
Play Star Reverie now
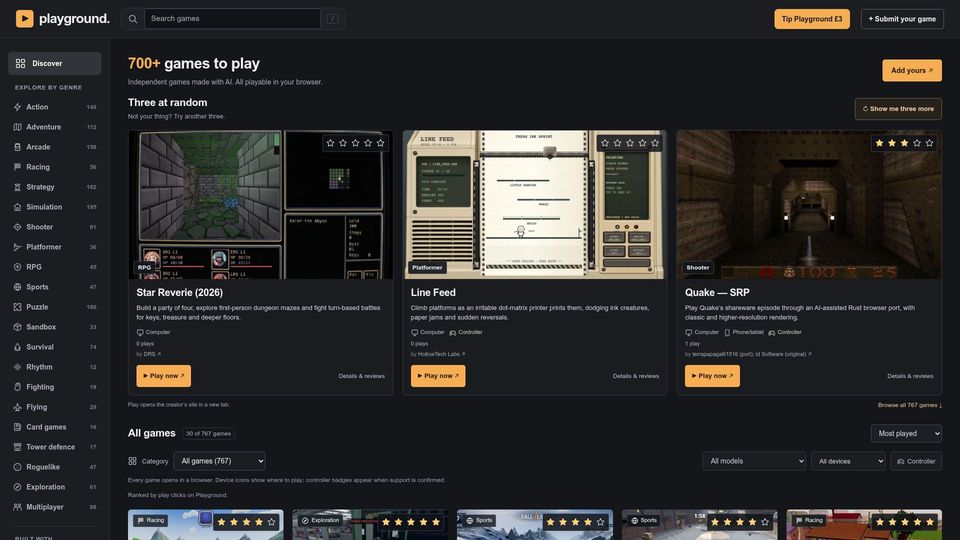(x=163, y=376)
